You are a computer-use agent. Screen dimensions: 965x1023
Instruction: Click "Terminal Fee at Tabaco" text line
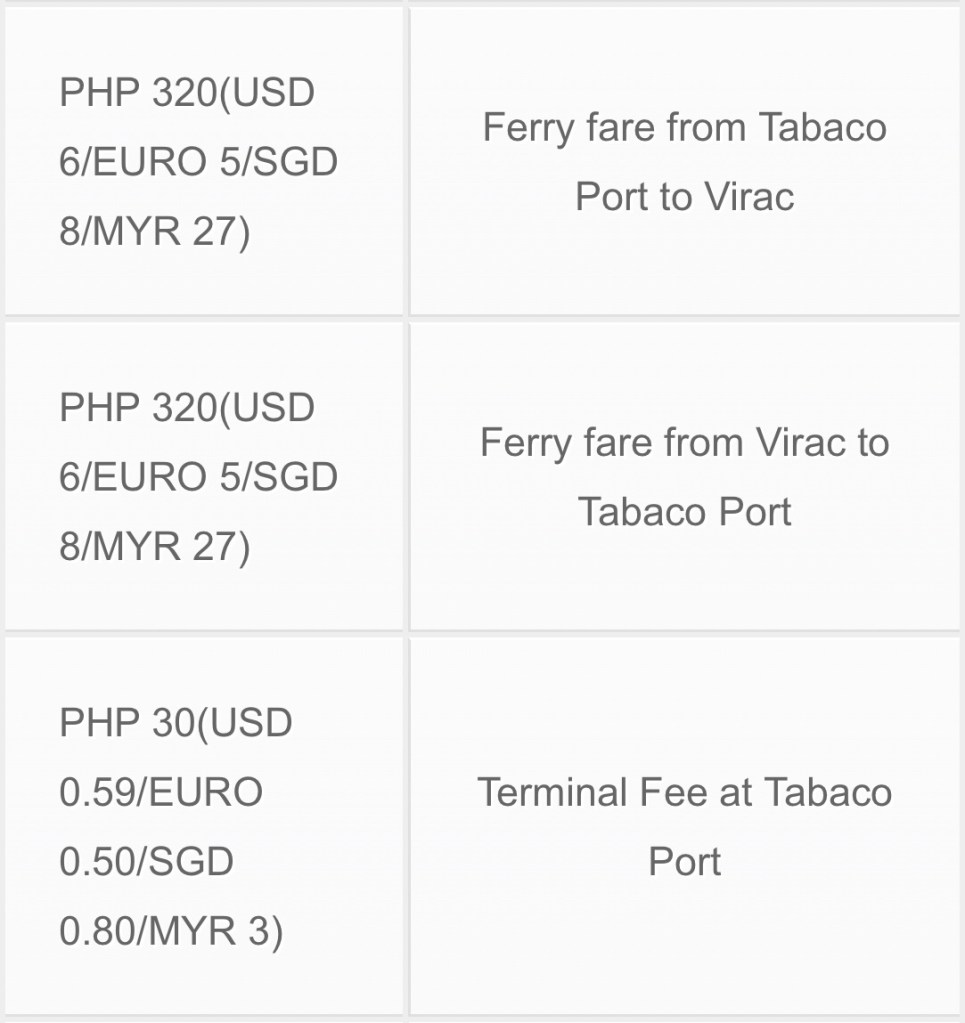point(684,792)
